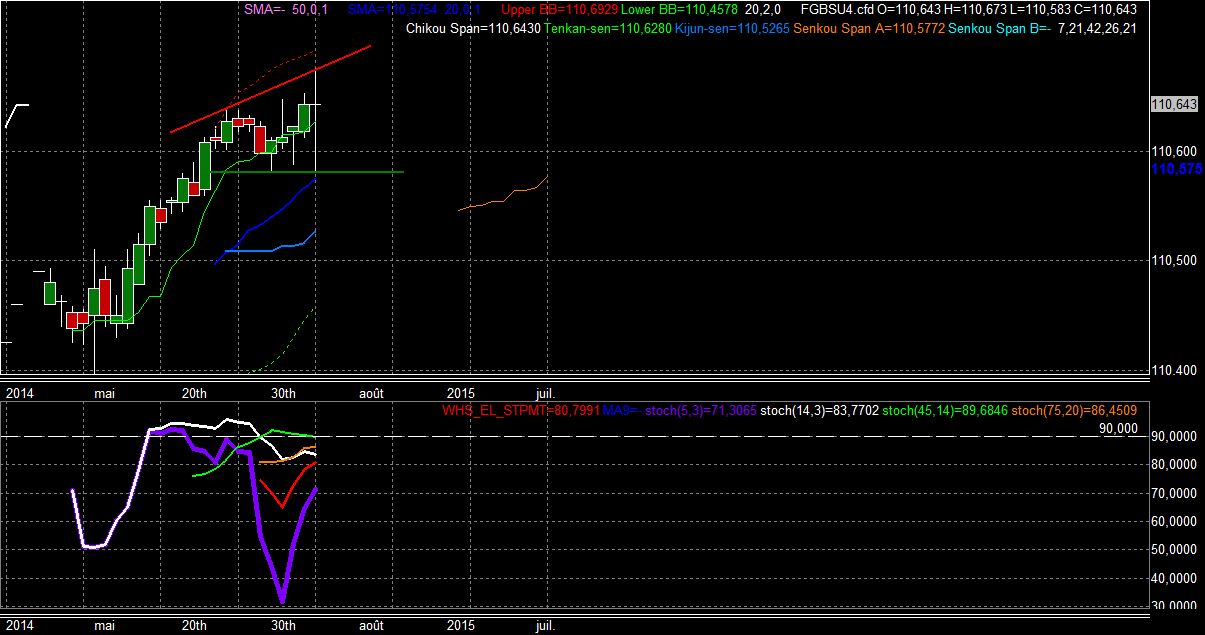This screenshot has width=1205, height=635.
Task: Click the blue 110,575 price axis value
Action: pos(1176,170)
